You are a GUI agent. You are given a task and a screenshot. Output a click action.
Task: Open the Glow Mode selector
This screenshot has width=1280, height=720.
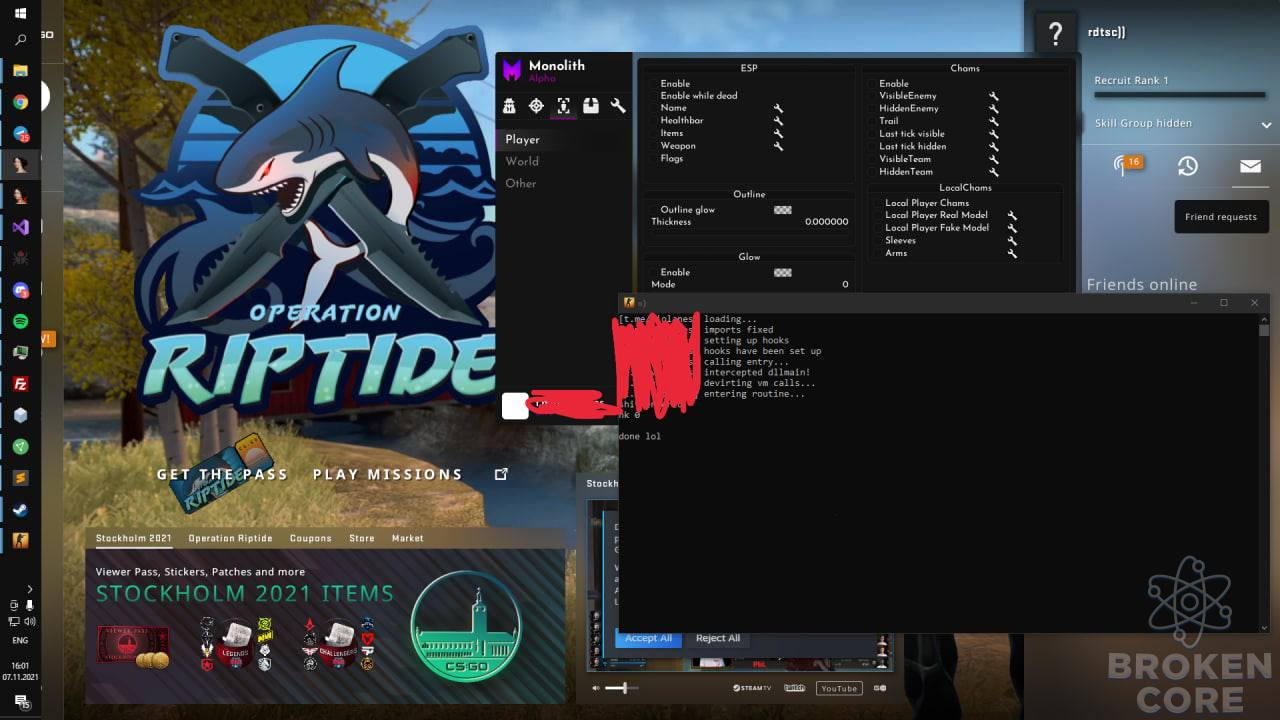point(750,285)
